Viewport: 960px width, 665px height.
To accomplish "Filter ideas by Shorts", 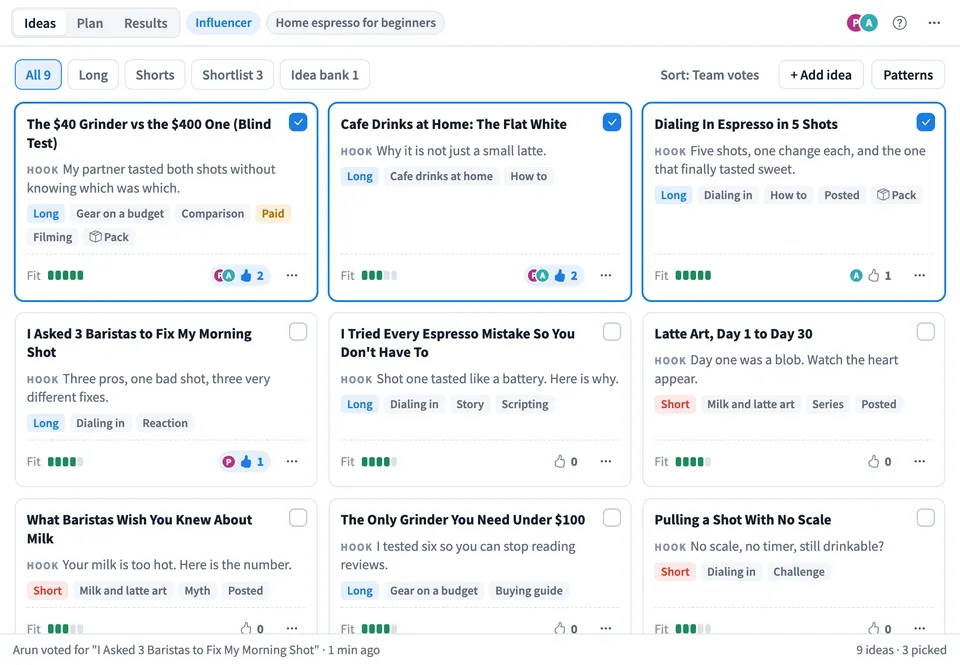I will click(155, 75).
